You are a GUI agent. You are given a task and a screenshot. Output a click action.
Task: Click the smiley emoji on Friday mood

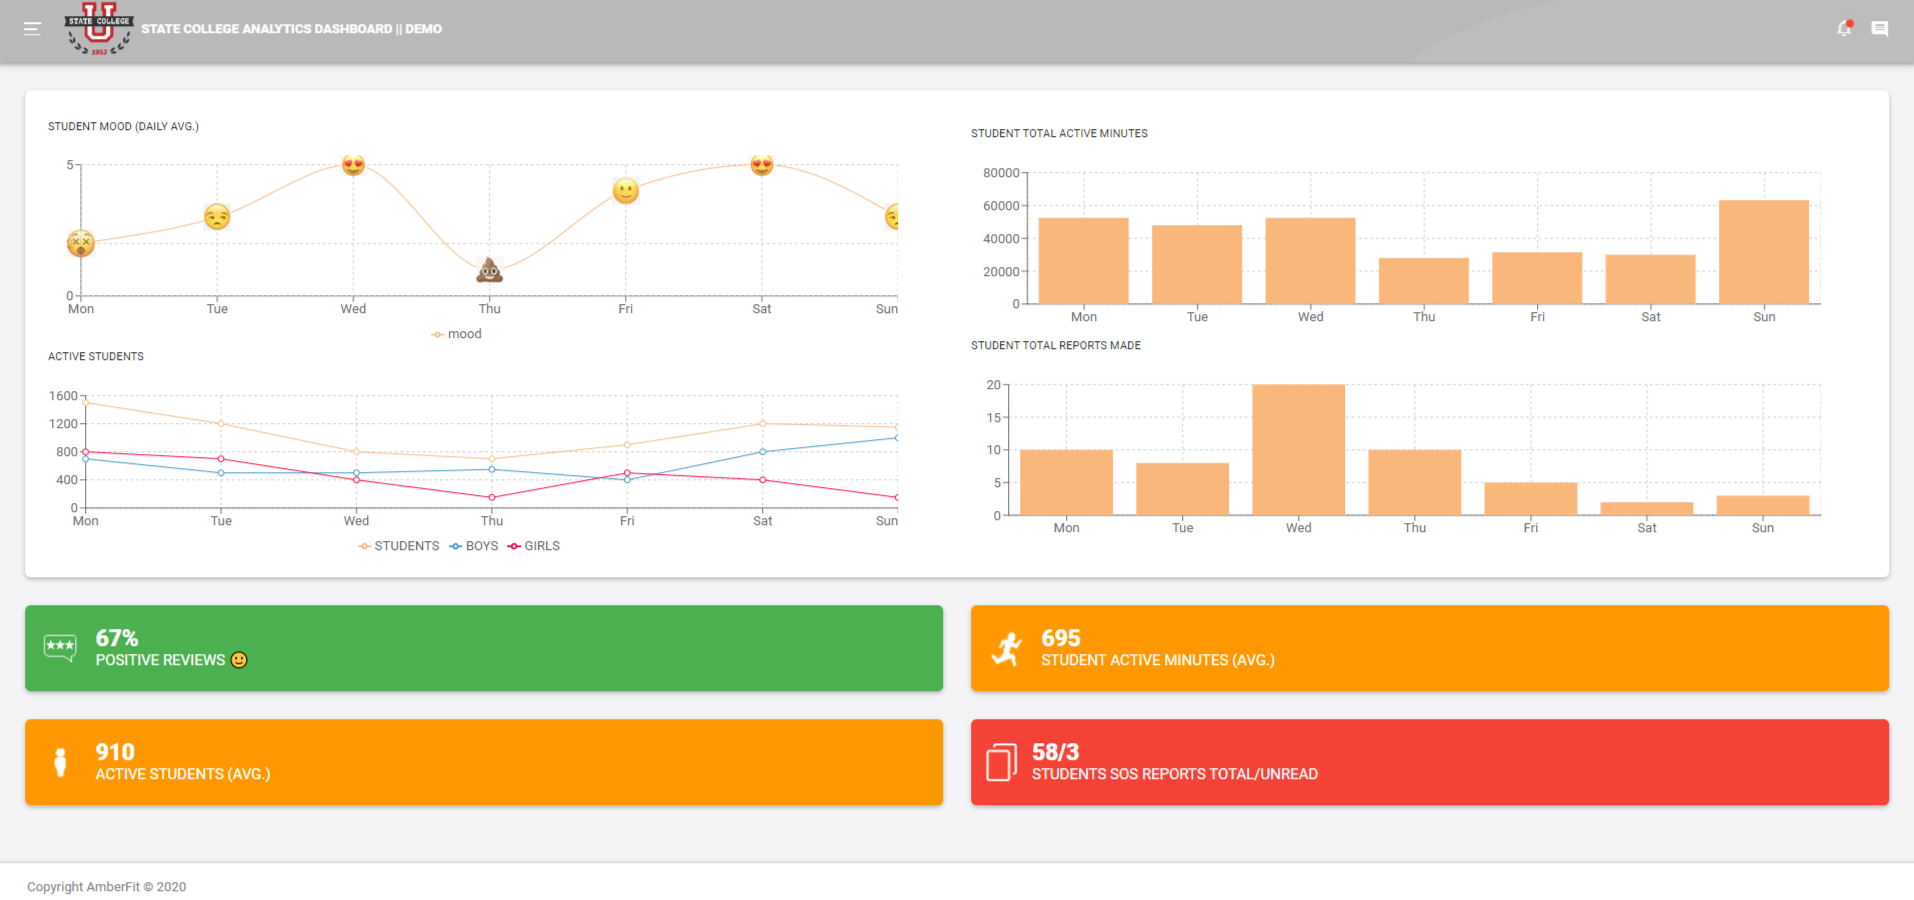626,191
